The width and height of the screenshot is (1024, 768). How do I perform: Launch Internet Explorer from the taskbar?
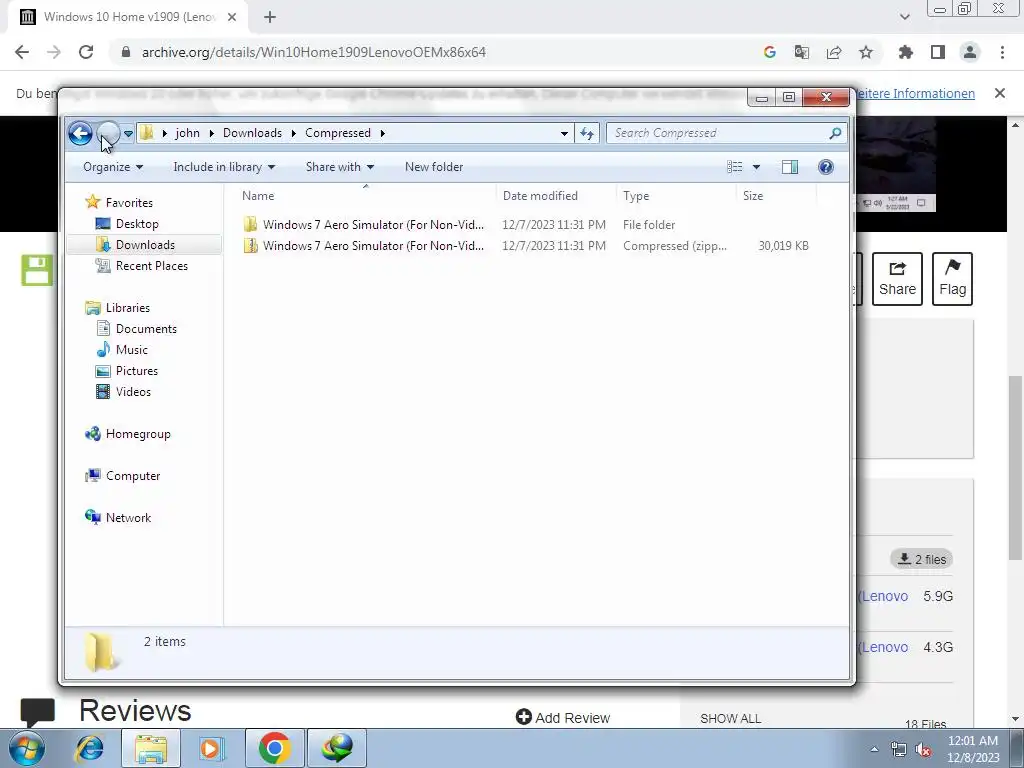click(89, 748)
